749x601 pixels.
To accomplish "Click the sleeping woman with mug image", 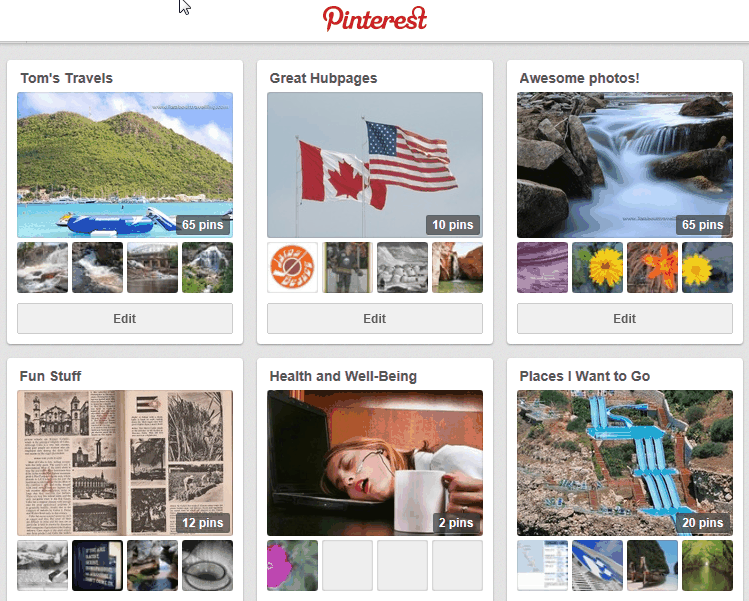I will (x=375, y=460).
